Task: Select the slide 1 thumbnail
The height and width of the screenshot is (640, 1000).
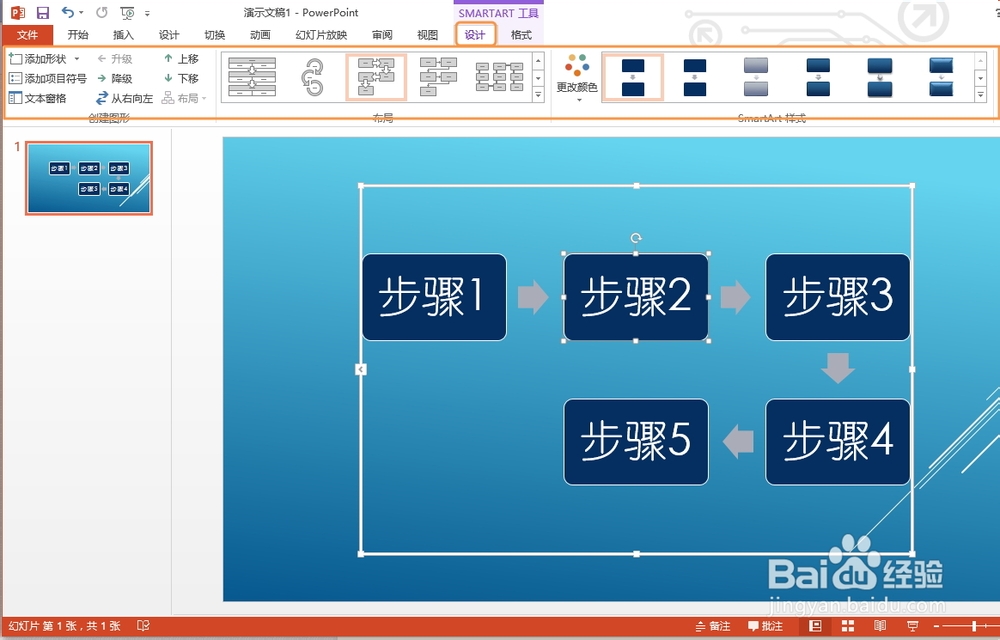Action: coord(89,178)
